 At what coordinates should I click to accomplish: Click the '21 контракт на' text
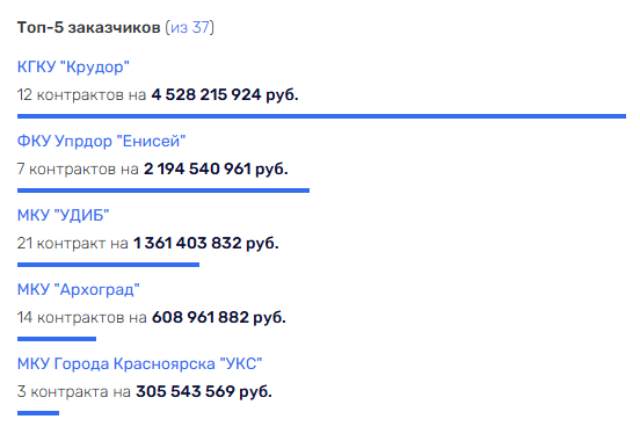[72, 242]
